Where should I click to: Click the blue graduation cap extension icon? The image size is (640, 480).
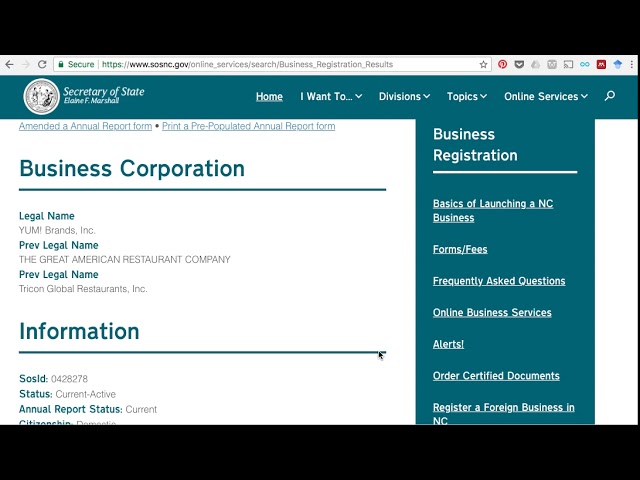click(618, 64)
